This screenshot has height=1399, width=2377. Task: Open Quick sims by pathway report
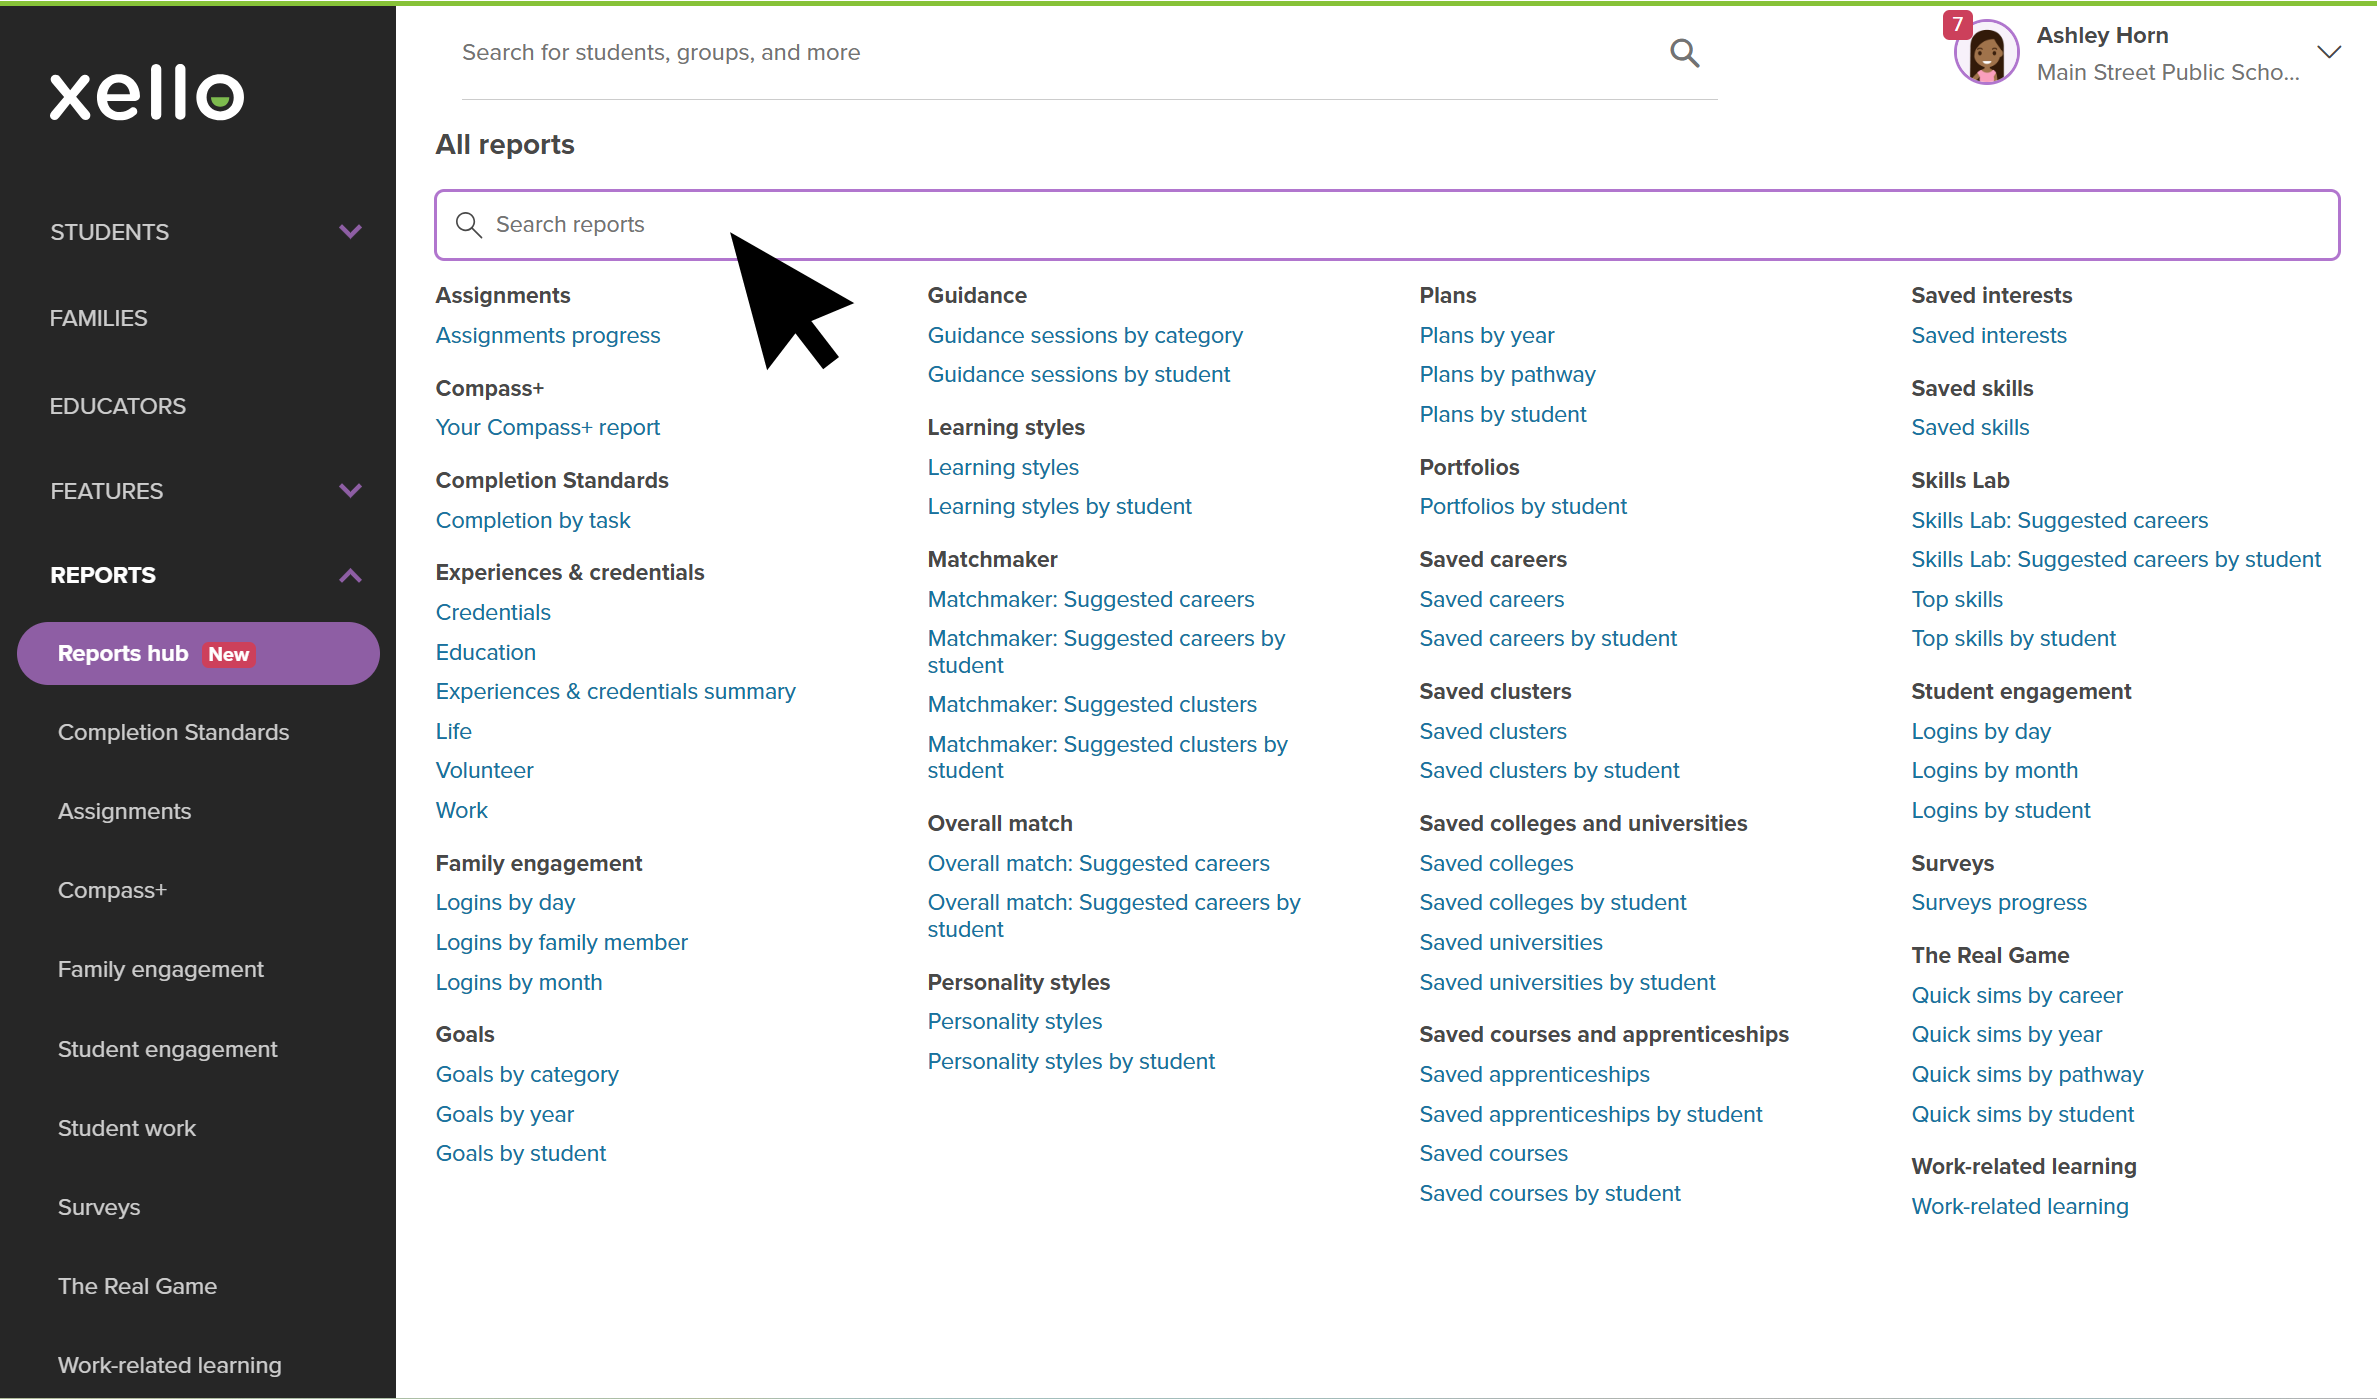(2028, 1075)
